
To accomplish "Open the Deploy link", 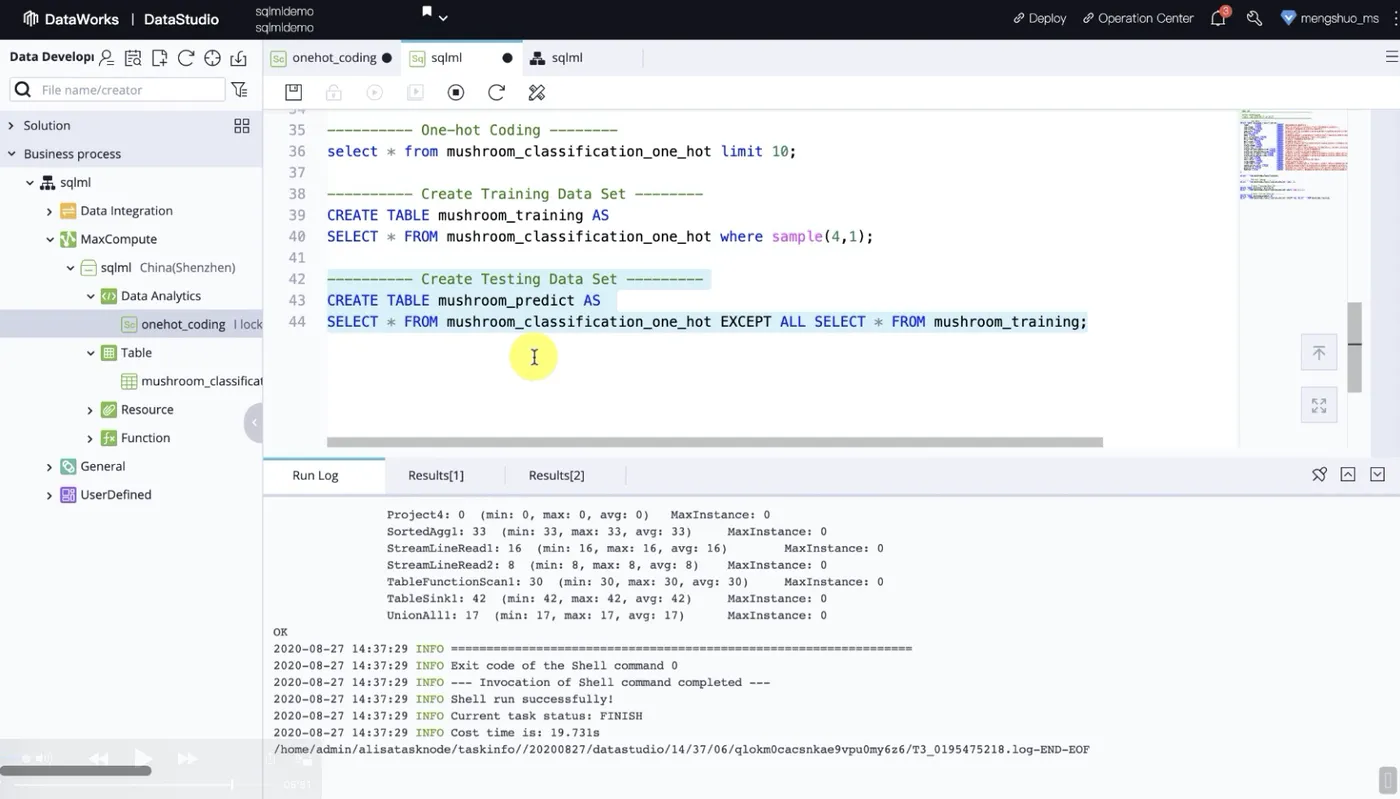I will coord(1039,18).
